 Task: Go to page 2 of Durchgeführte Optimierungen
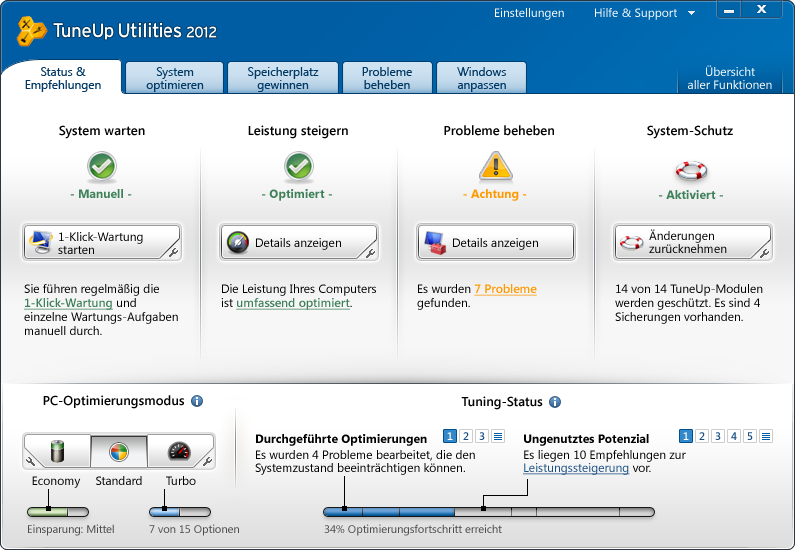click(466, 436)
